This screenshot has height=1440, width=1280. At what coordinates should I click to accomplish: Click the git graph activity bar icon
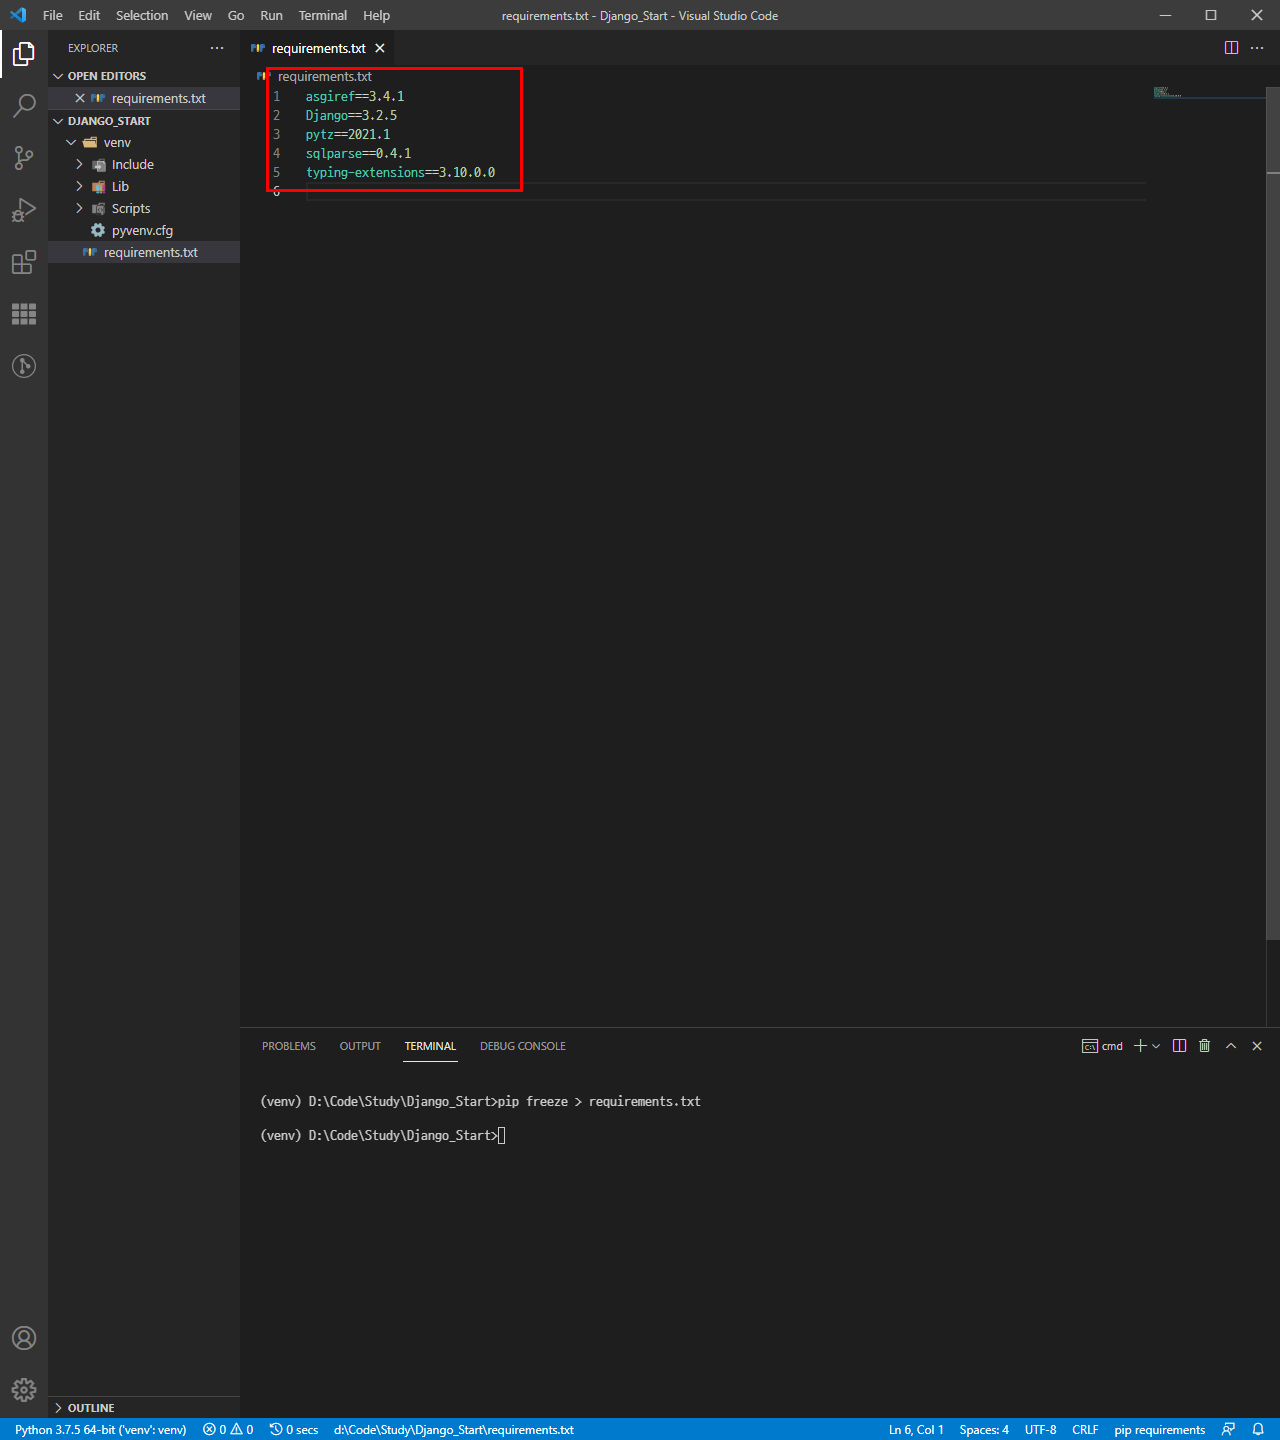coord(24,366)
